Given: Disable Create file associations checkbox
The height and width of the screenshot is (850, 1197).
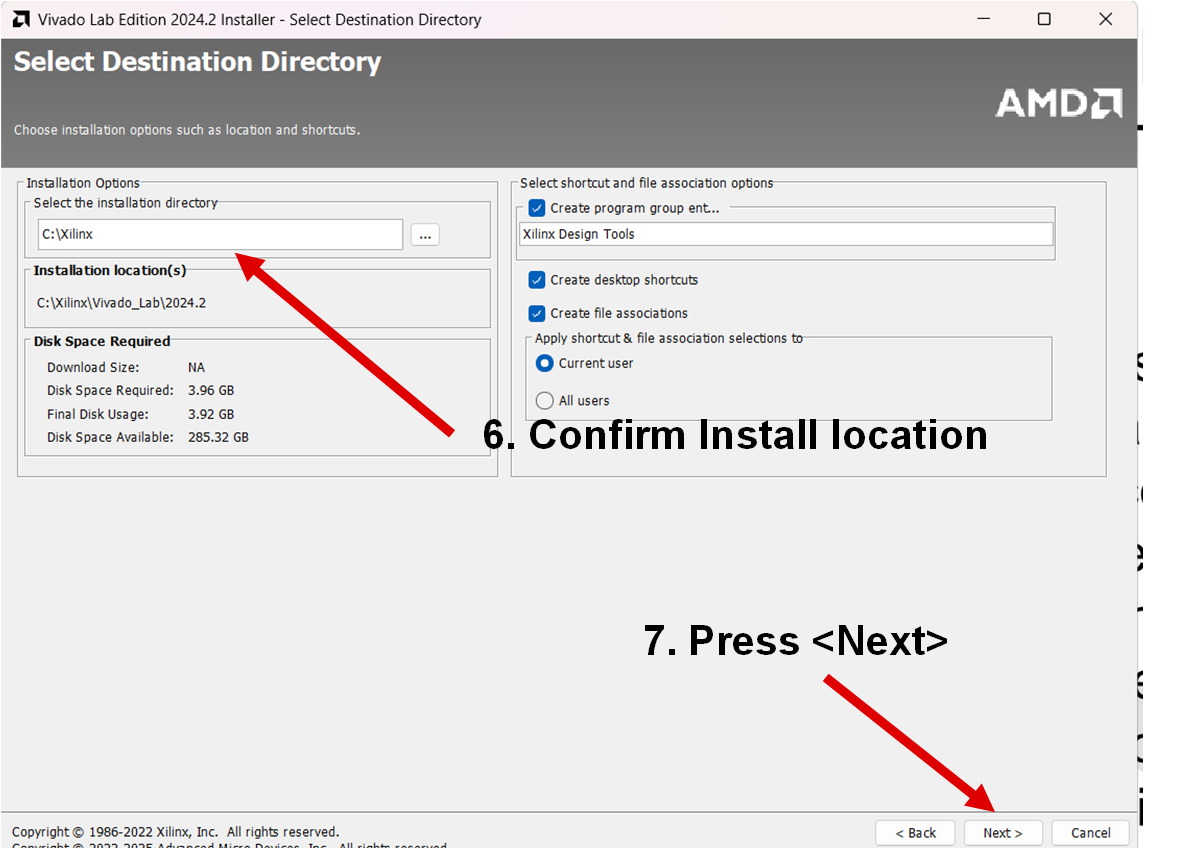Looking at the screenshot, I should coord(537,313).
